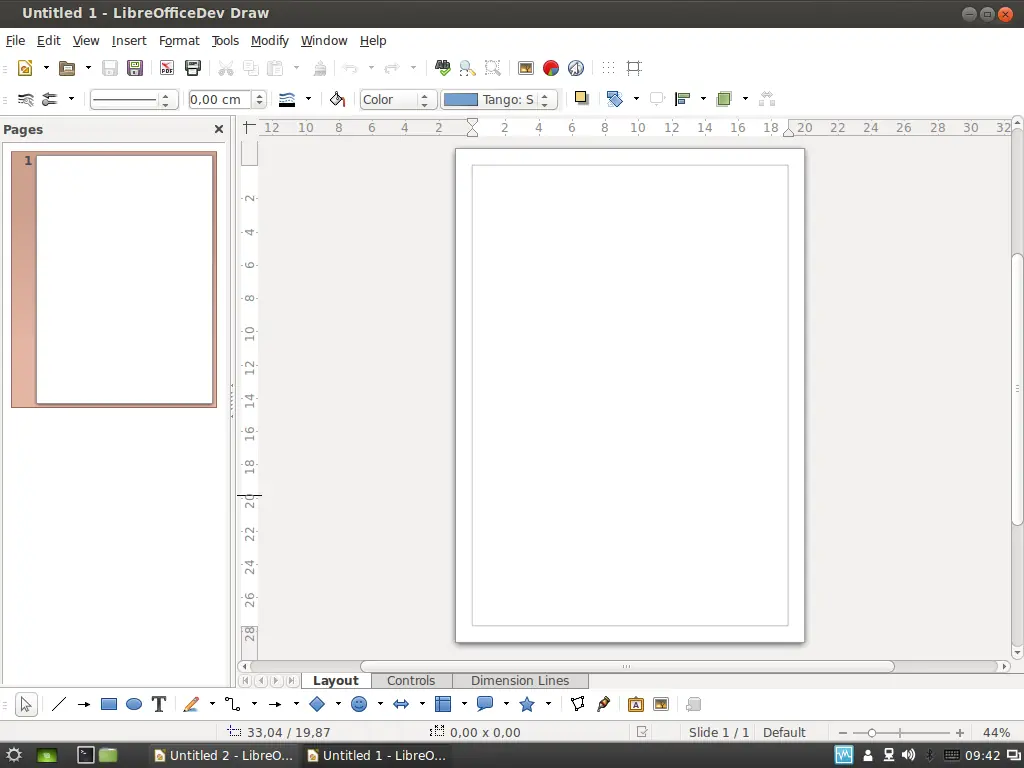Insert a Chart
The width and height of the screenshot is (1024, 768).
pyautogui.click(x=551, y=68)
